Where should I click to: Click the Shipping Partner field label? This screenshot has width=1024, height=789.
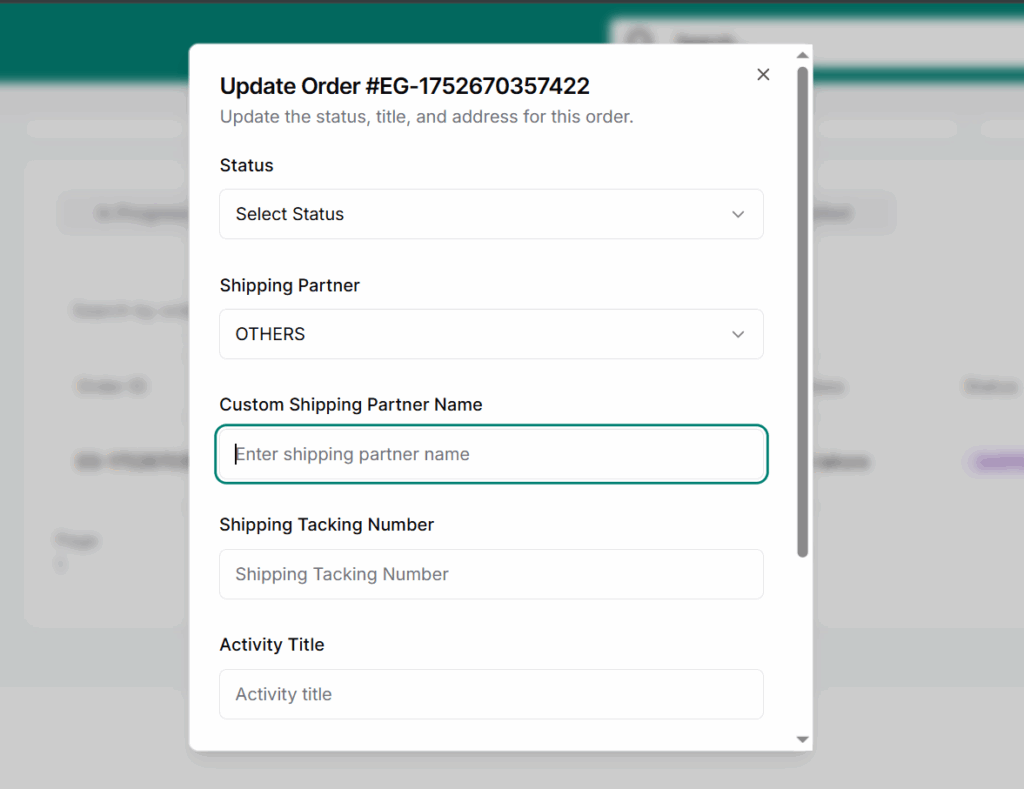[x=289, y=285]
